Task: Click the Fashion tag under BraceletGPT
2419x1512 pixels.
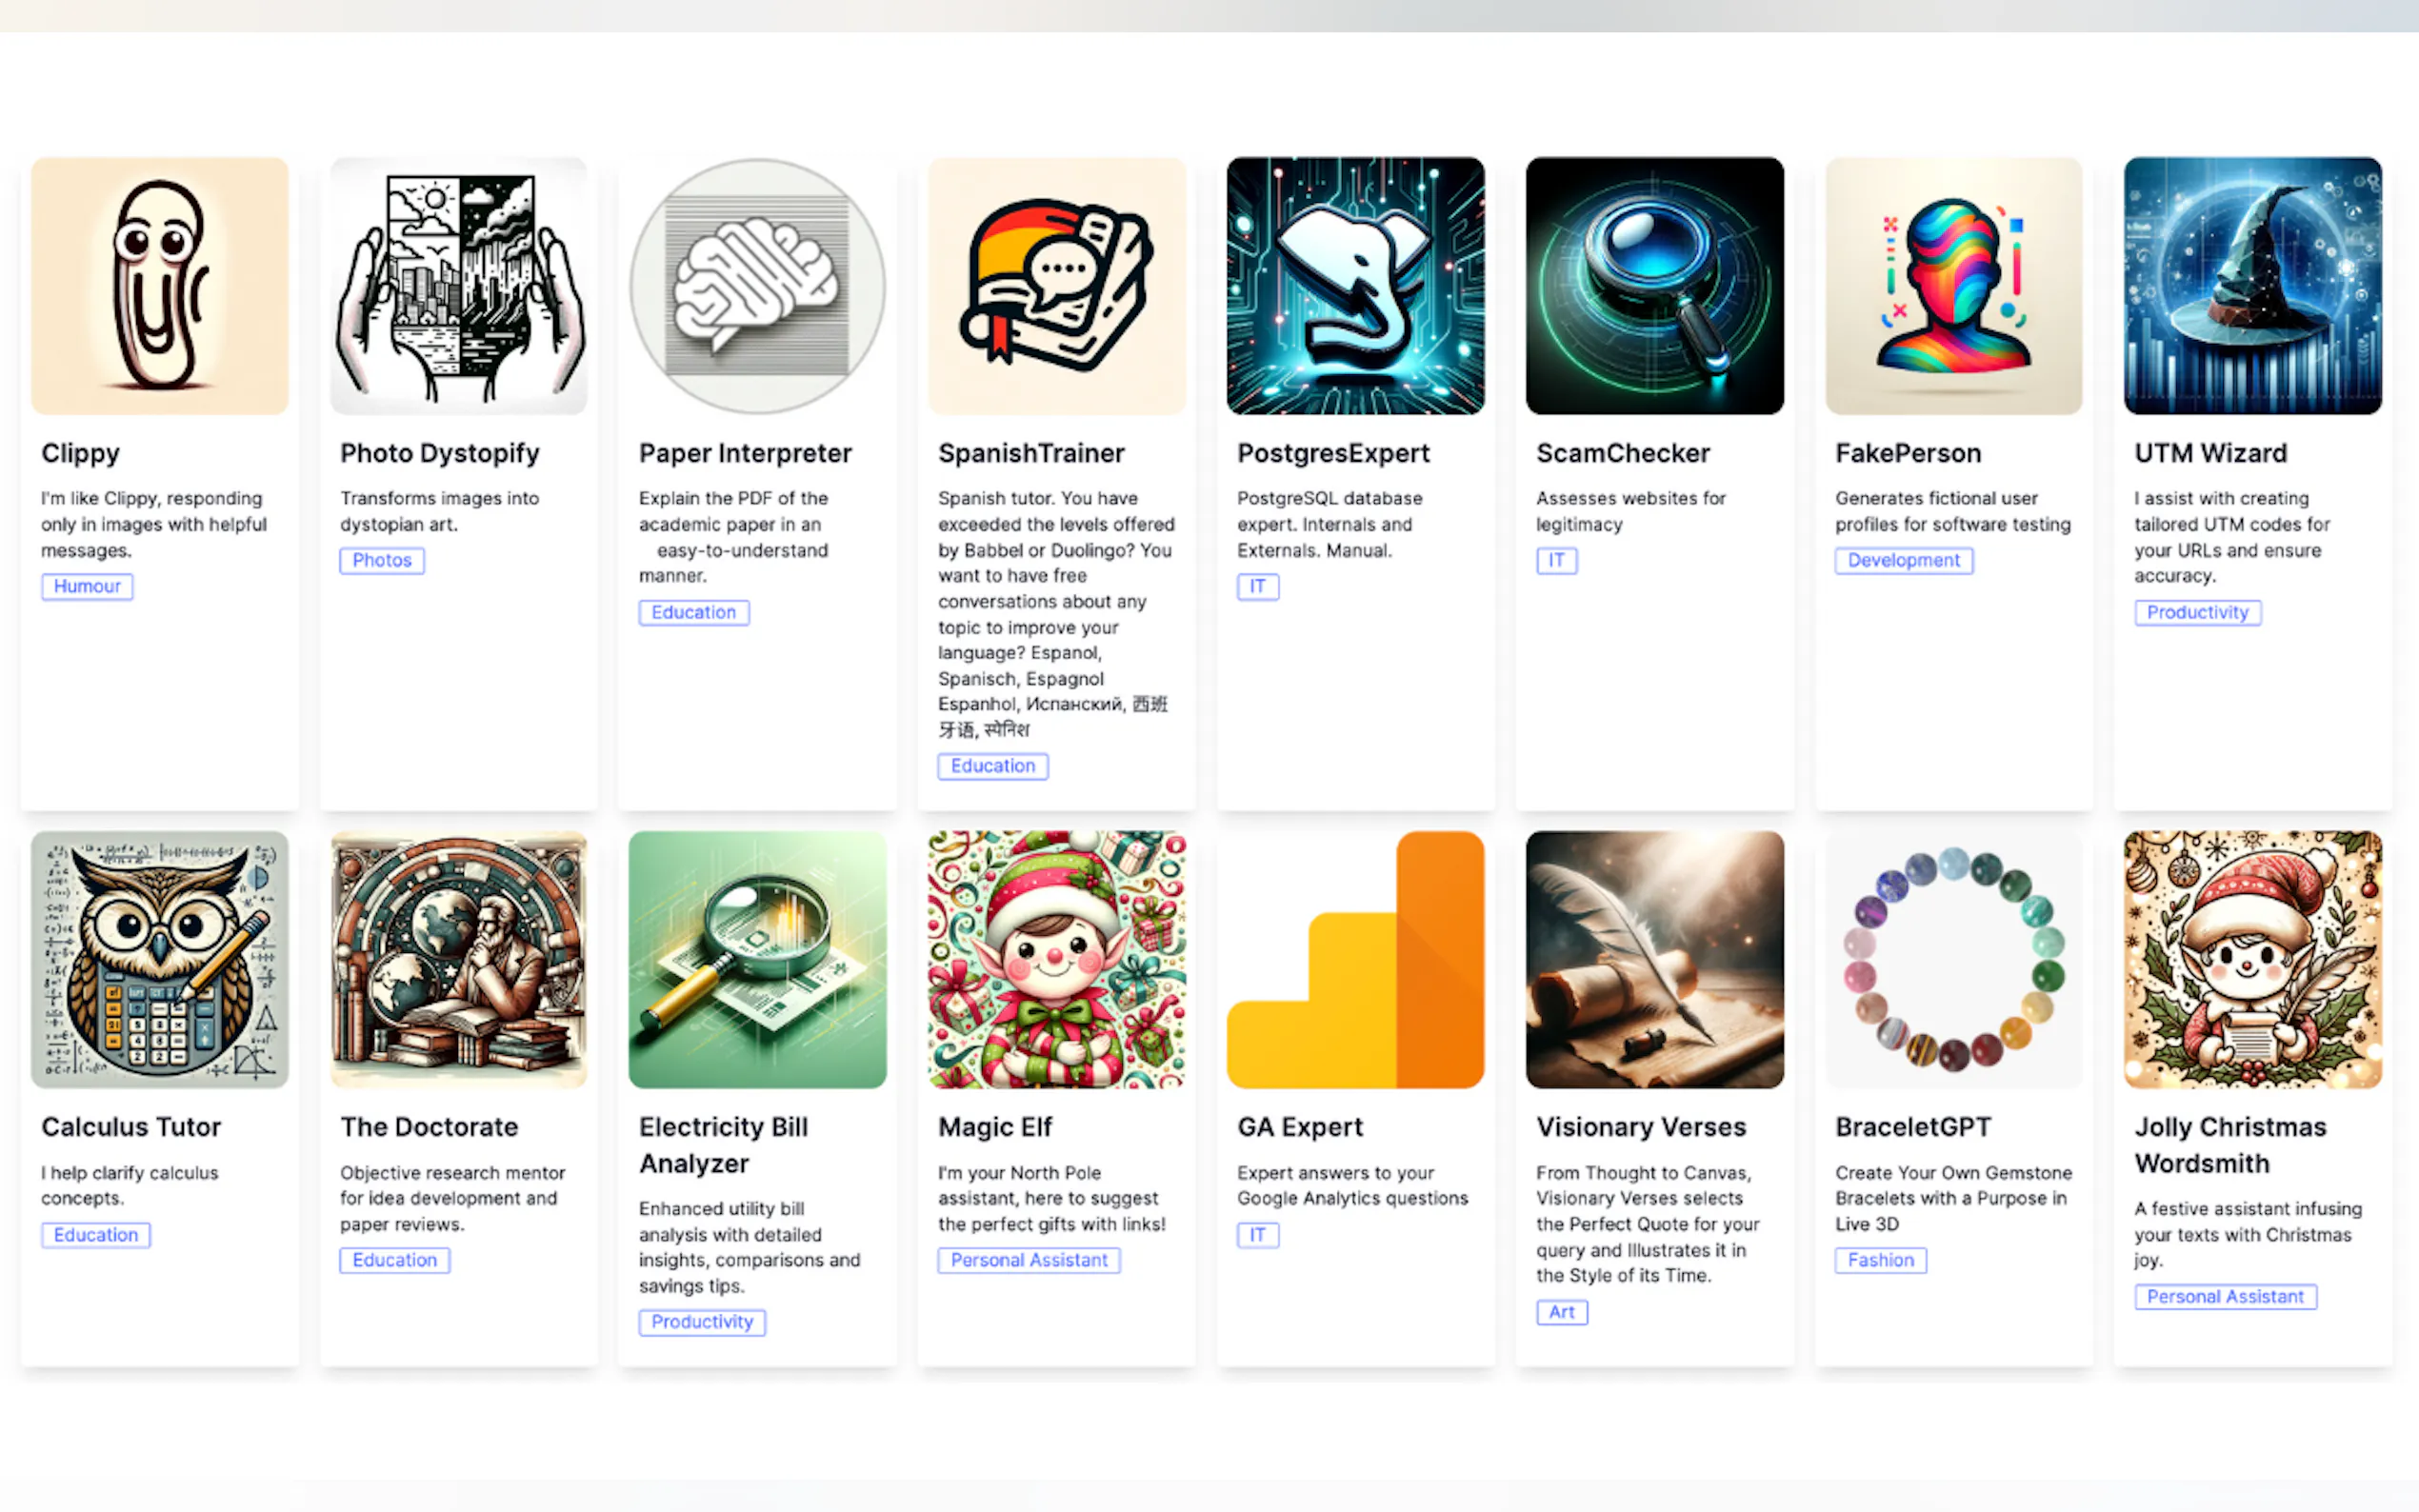Action: tap(1880, 1260)
